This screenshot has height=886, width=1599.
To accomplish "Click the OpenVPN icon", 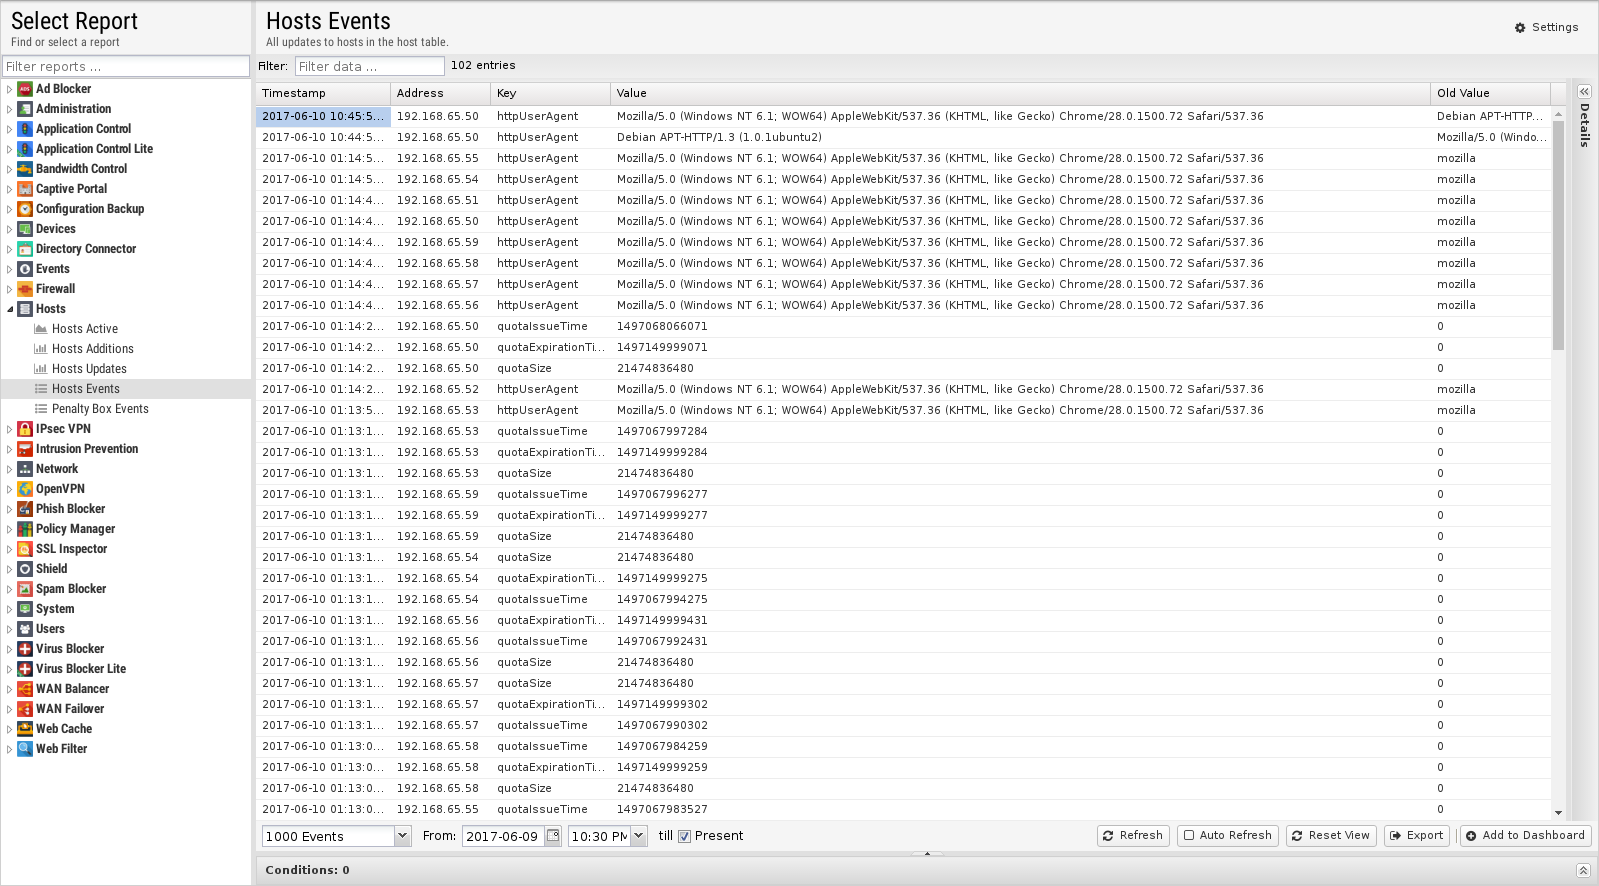I will coord(25,489).
